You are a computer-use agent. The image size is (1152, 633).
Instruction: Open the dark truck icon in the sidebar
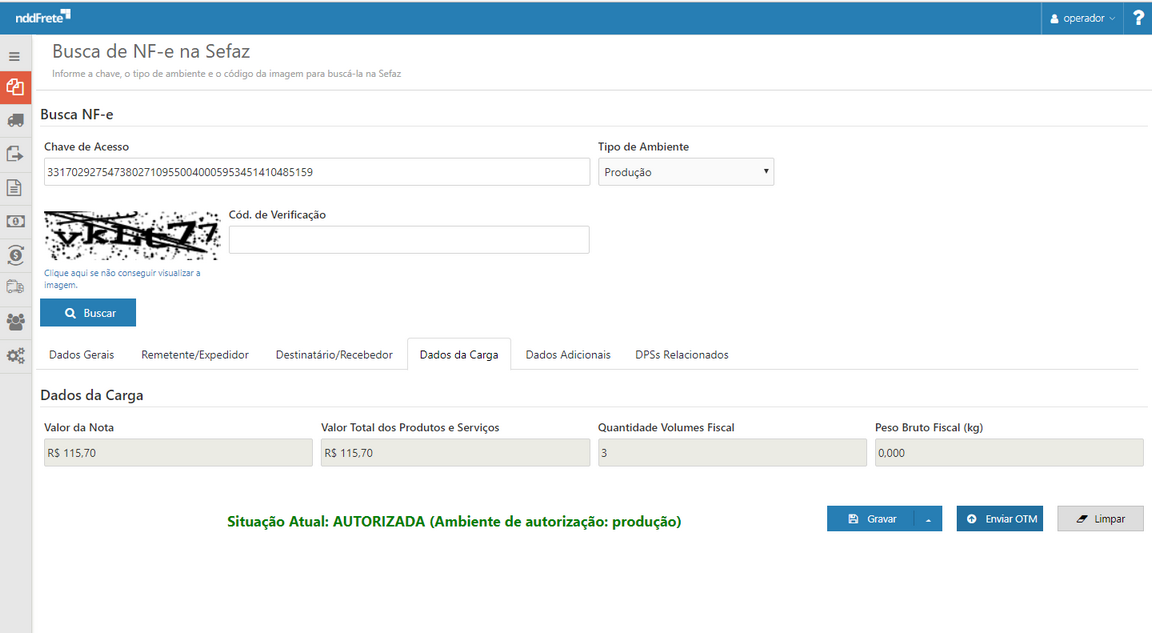click(15, 120)
